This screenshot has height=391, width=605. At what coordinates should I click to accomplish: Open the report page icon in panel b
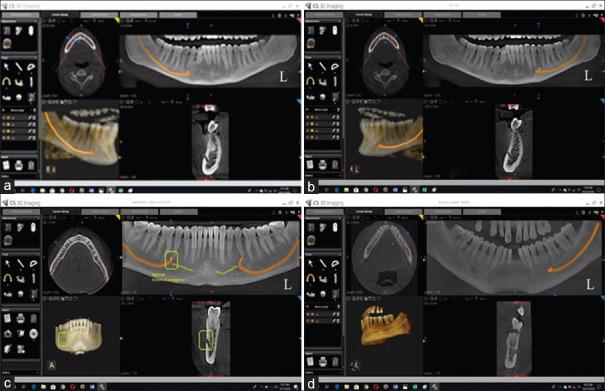(310, 164)
